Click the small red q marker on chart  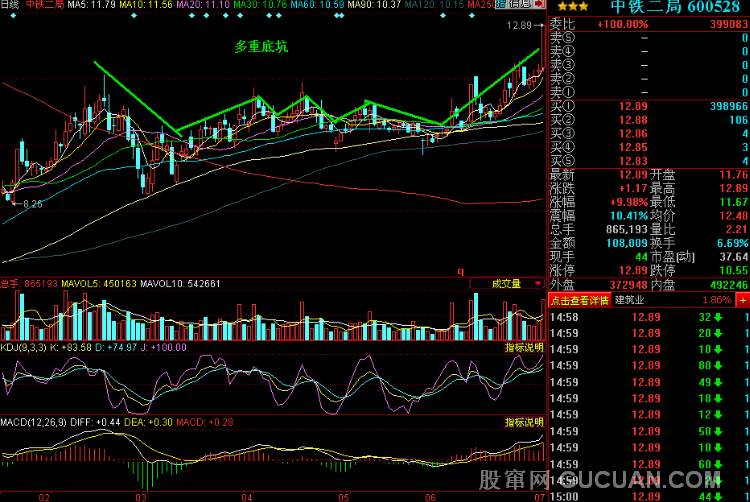pos(461,271)
